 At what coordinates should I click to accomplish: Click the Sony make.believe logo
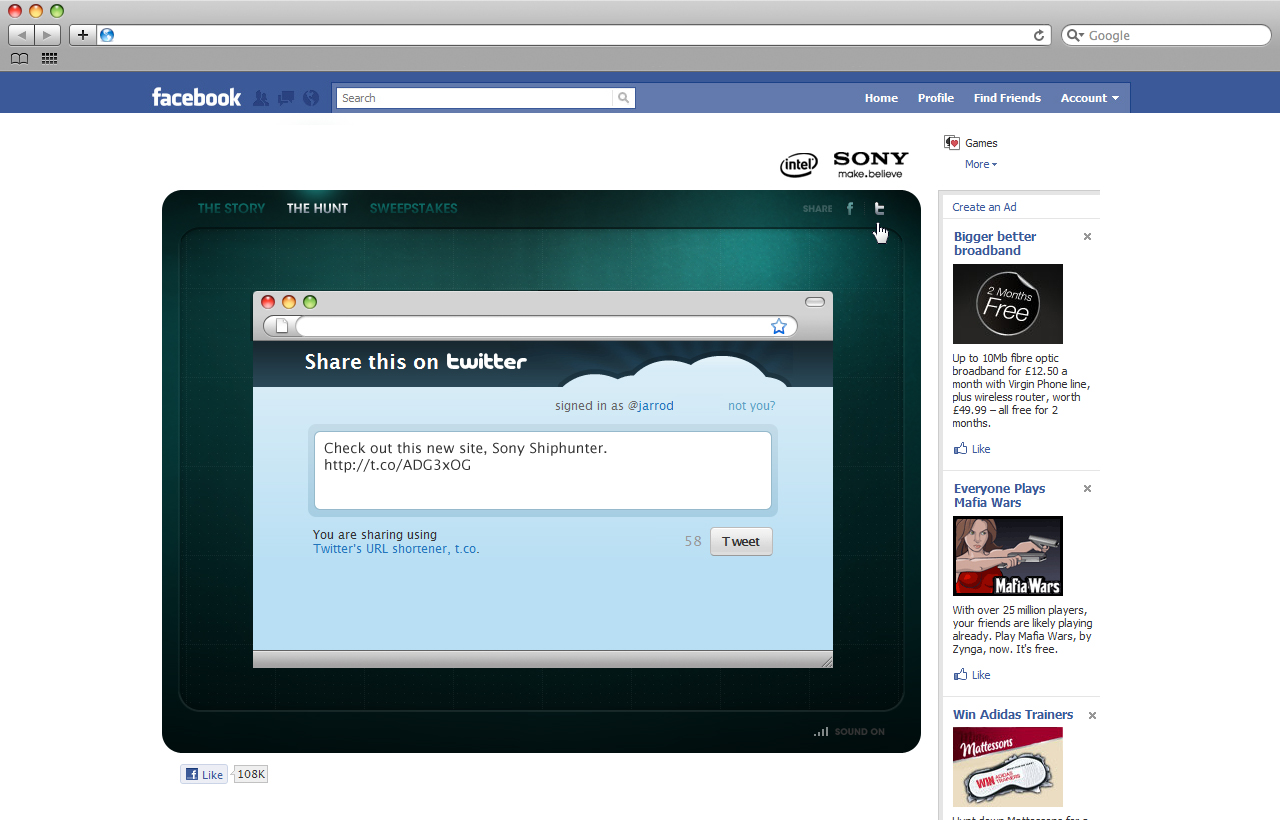[x=871, y=165]
